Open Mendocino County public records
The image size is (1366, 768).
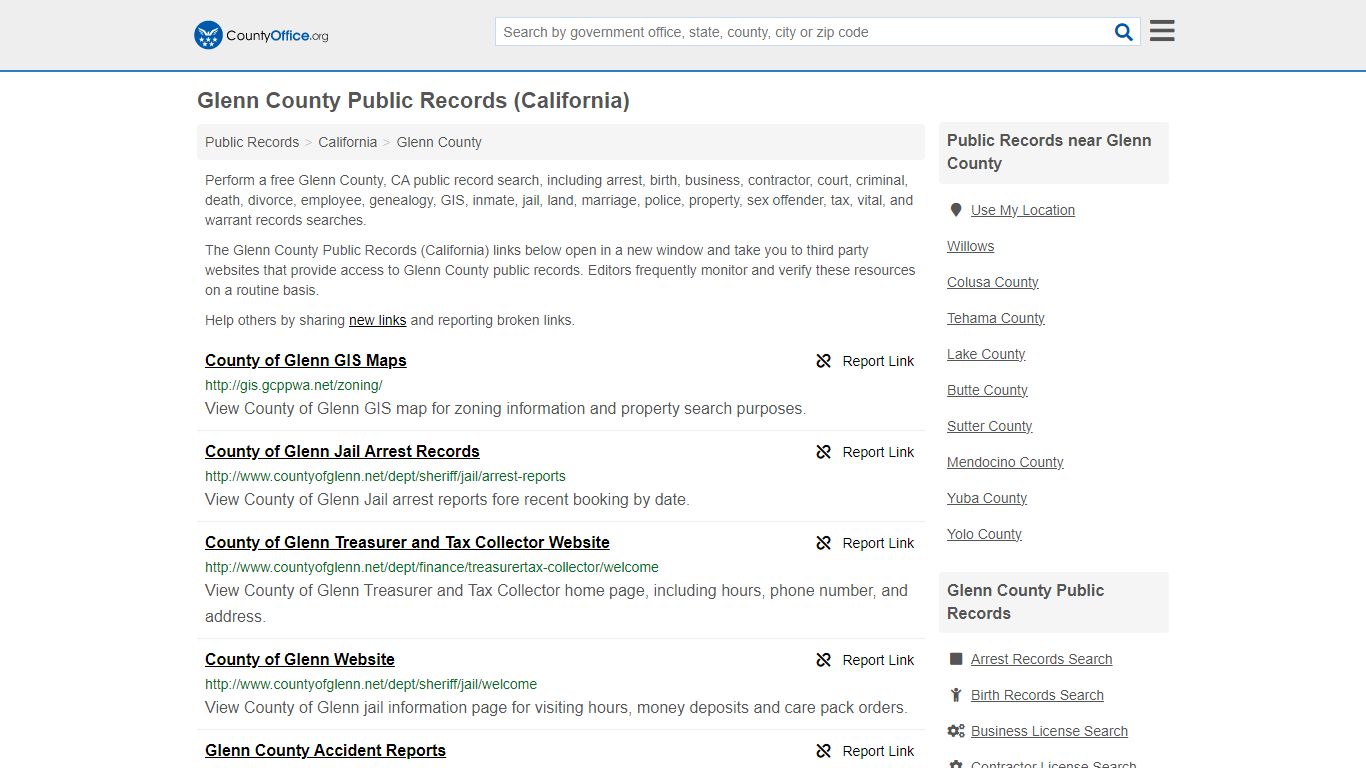(x=1005, y=462)
